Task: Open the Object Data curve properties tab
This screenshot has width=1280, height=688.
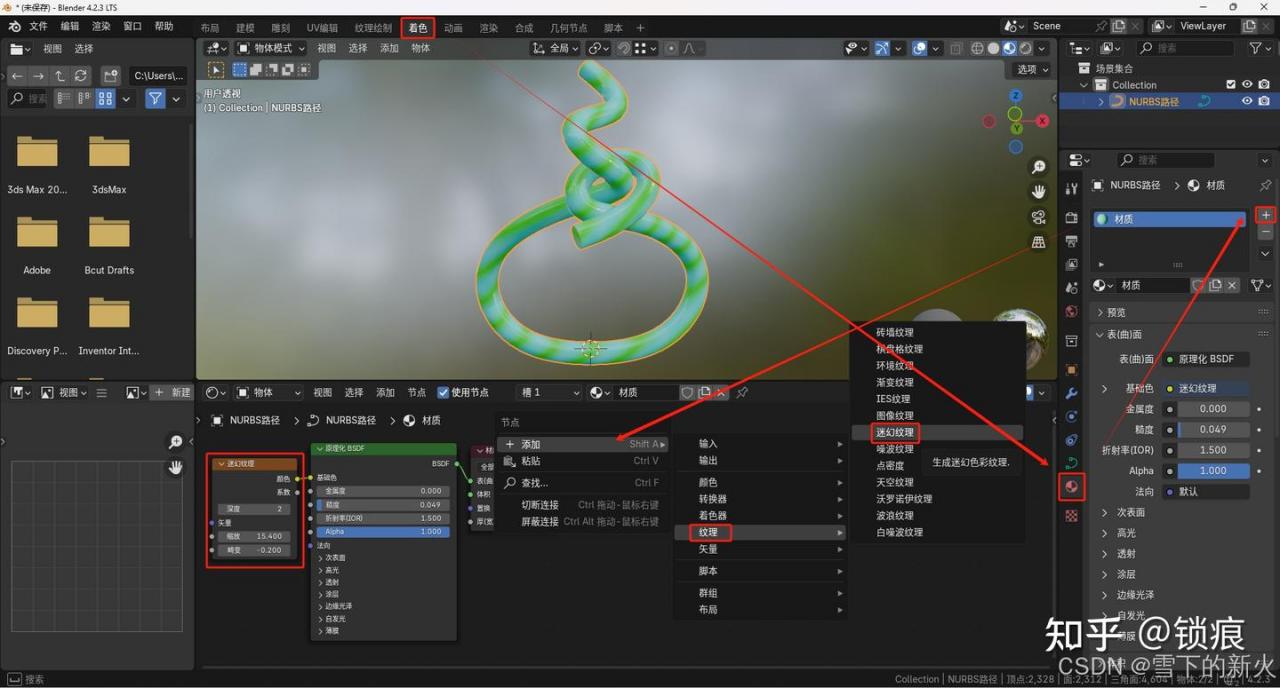Action: [x=1072, y=463]
